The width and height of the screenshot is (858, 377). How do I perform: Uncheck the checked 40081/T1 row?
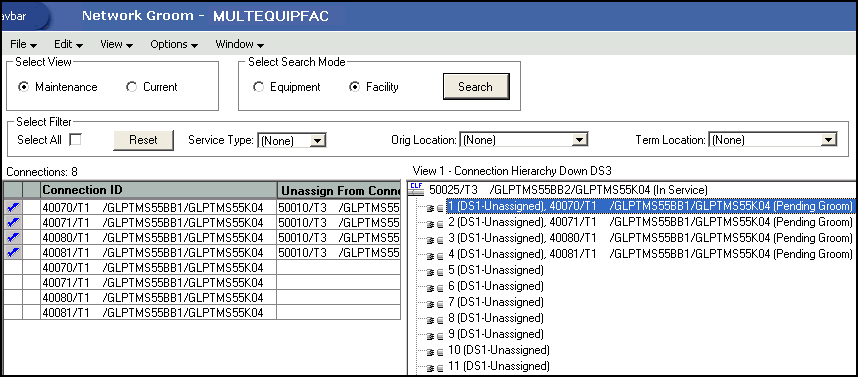pos(14,252)
